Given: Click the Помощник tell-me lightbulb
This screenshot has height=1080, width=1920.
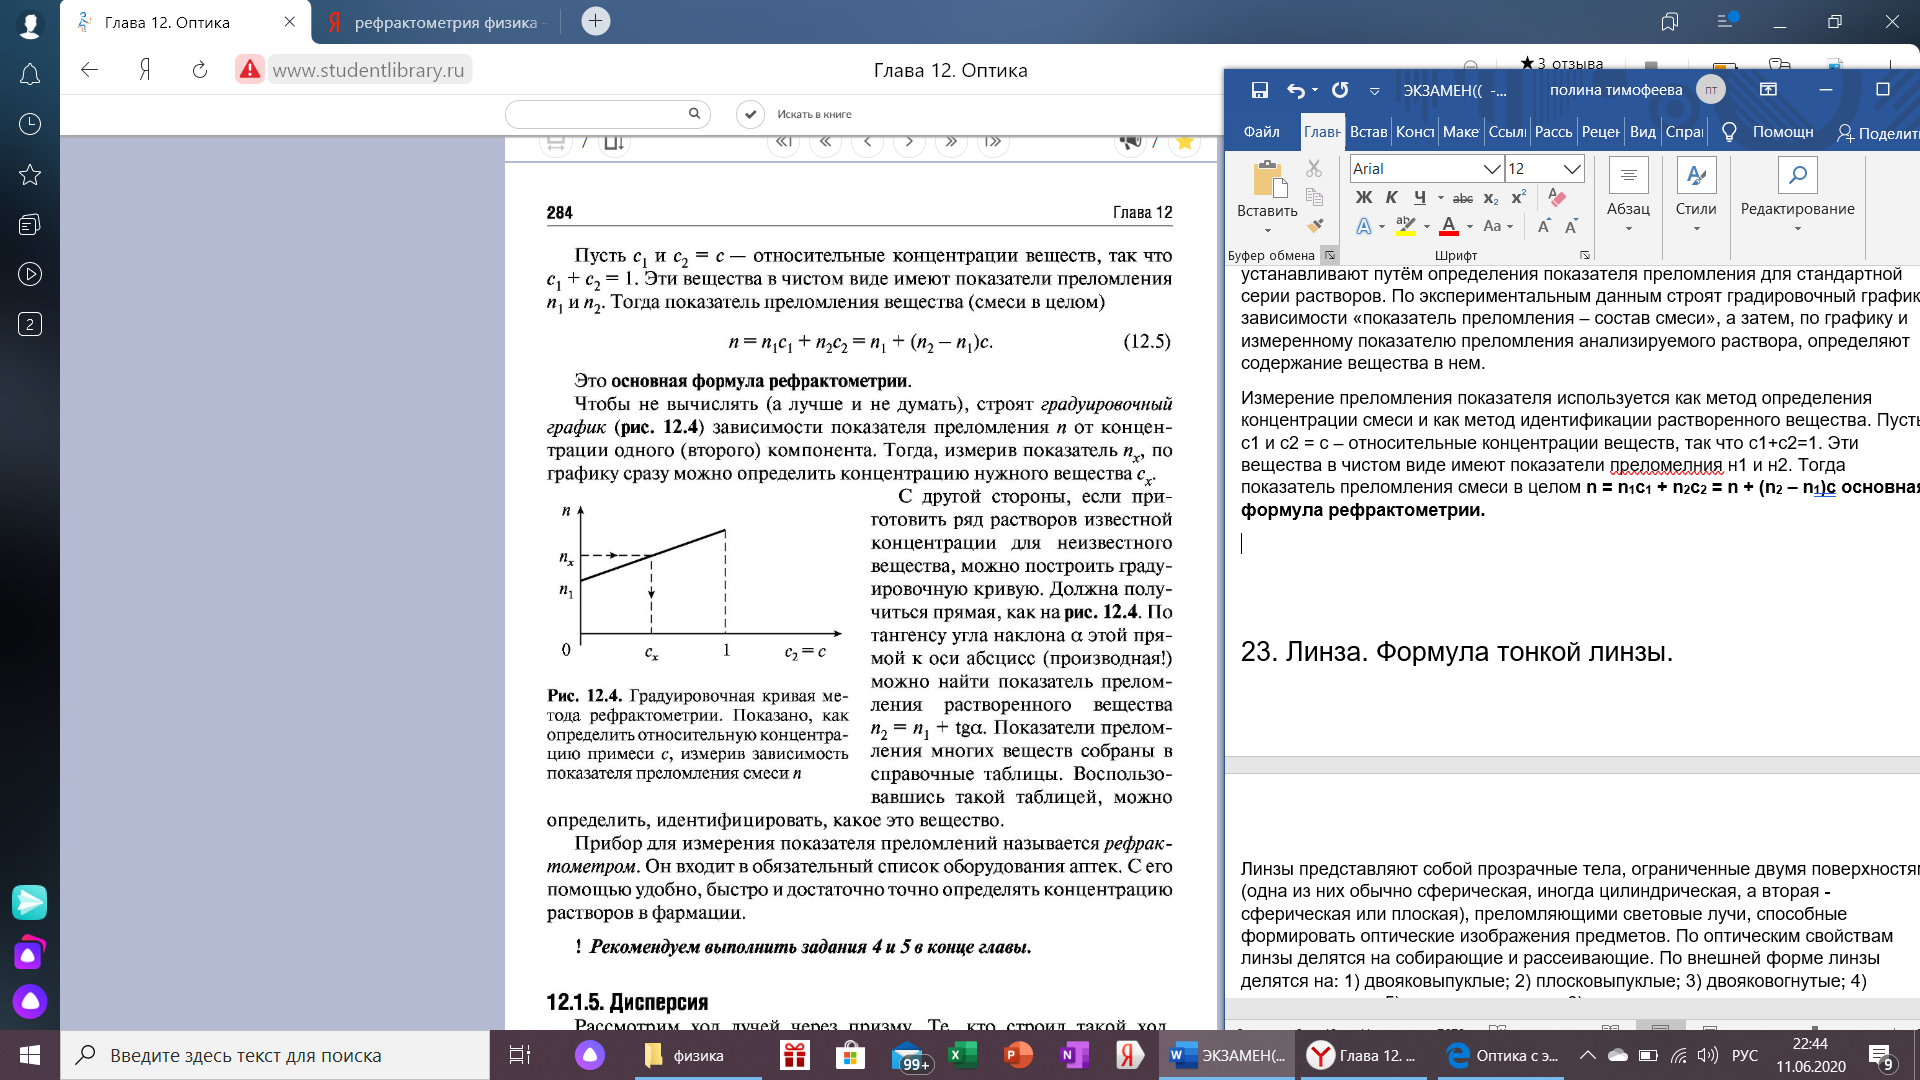Looking at the screenshot, I should [x=1729, y=132].
